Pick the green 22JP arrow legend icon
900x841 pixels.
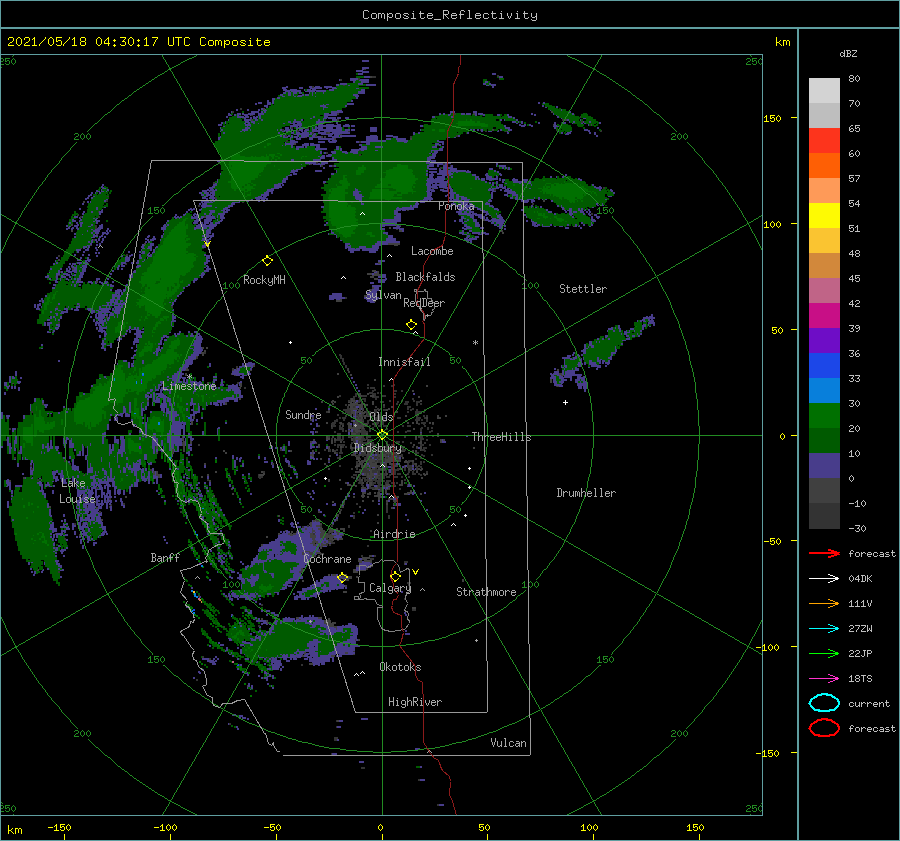[x=824, y=653]
